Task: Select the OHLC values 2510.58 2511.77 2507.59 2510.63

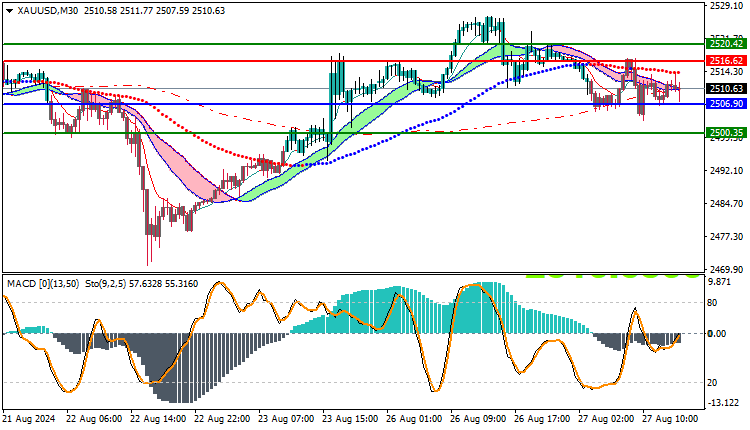Action: coord(154,11)
